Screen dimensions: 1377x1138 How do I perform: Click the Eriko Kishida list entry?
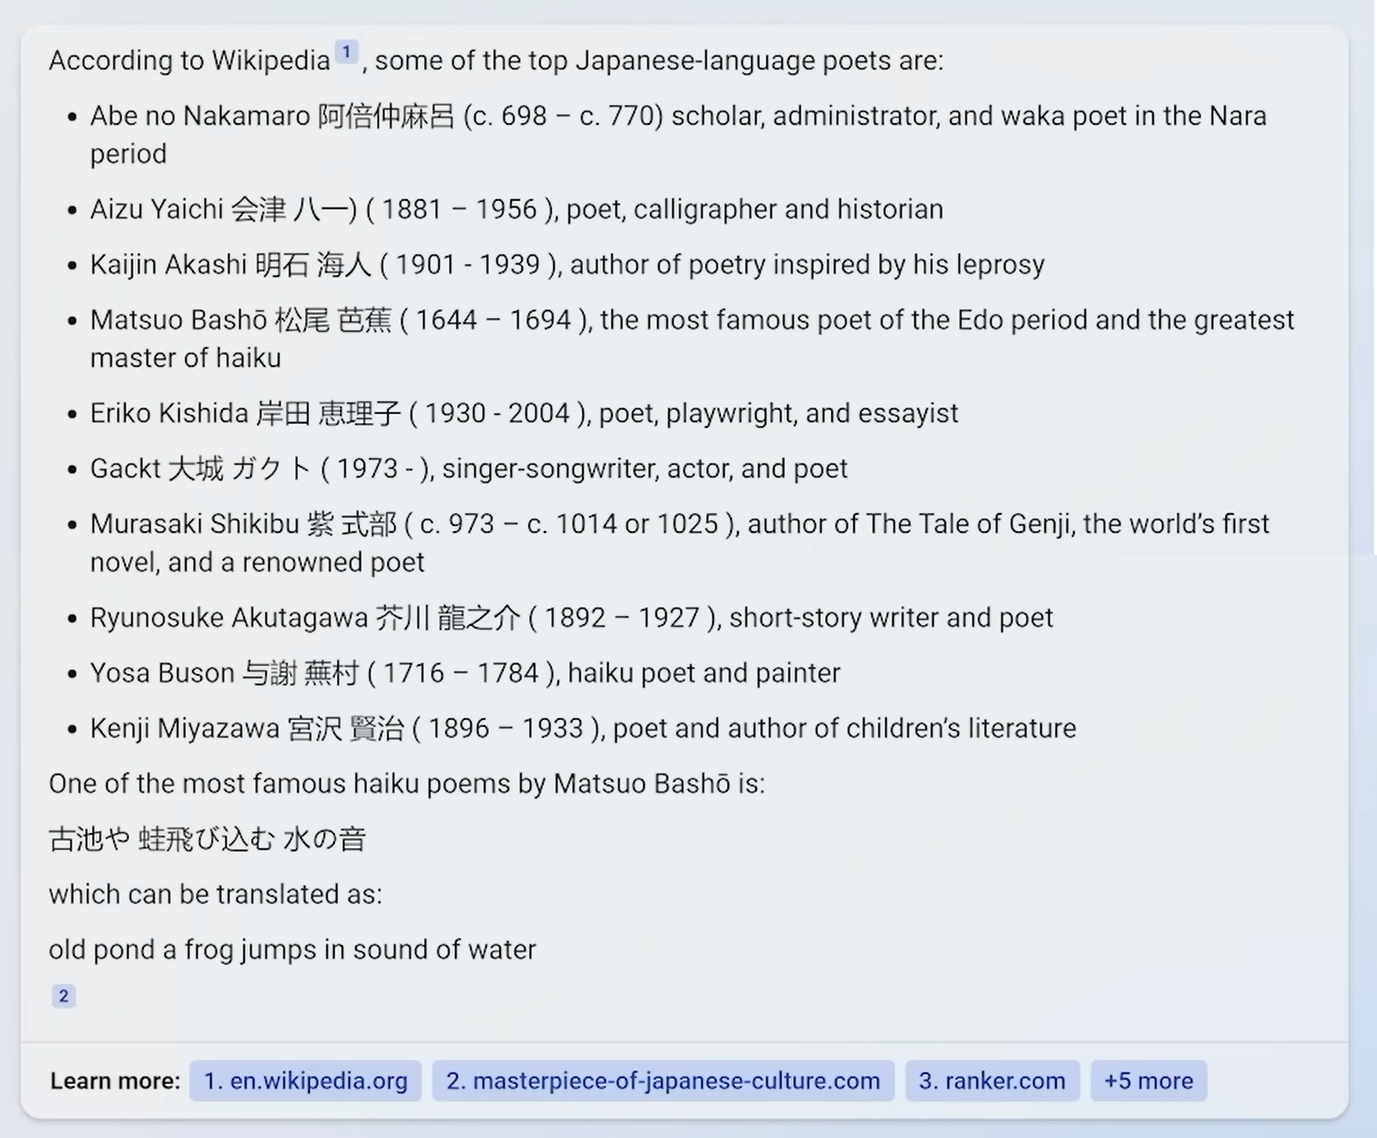click(x=524, y=413)
